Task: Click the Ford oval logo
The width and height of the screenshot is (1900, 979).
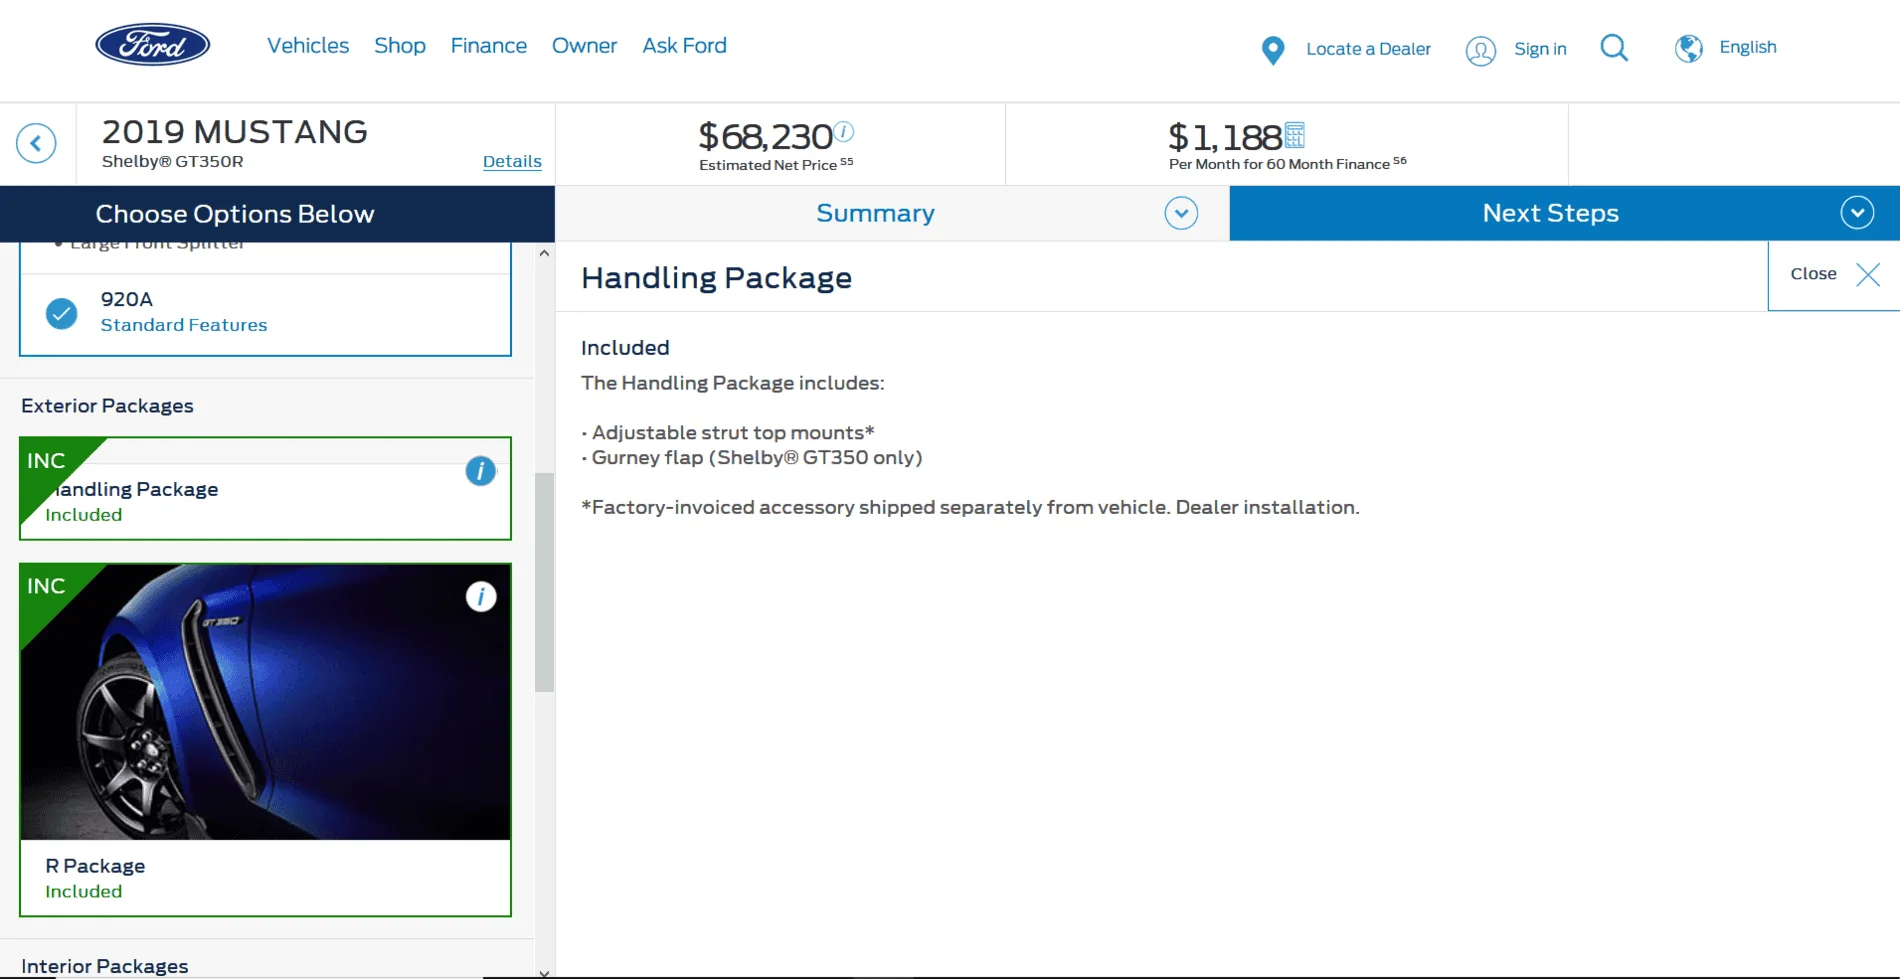Action: pos(153,45)
